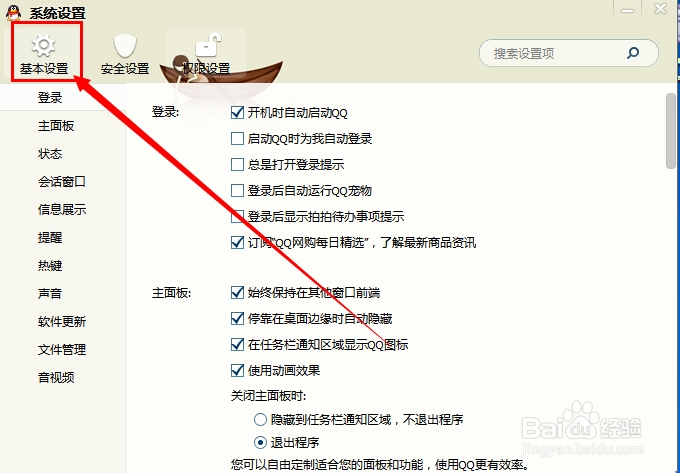
Task: Open 热键 settings in sidebar
Action: click(x=50, y=265)
